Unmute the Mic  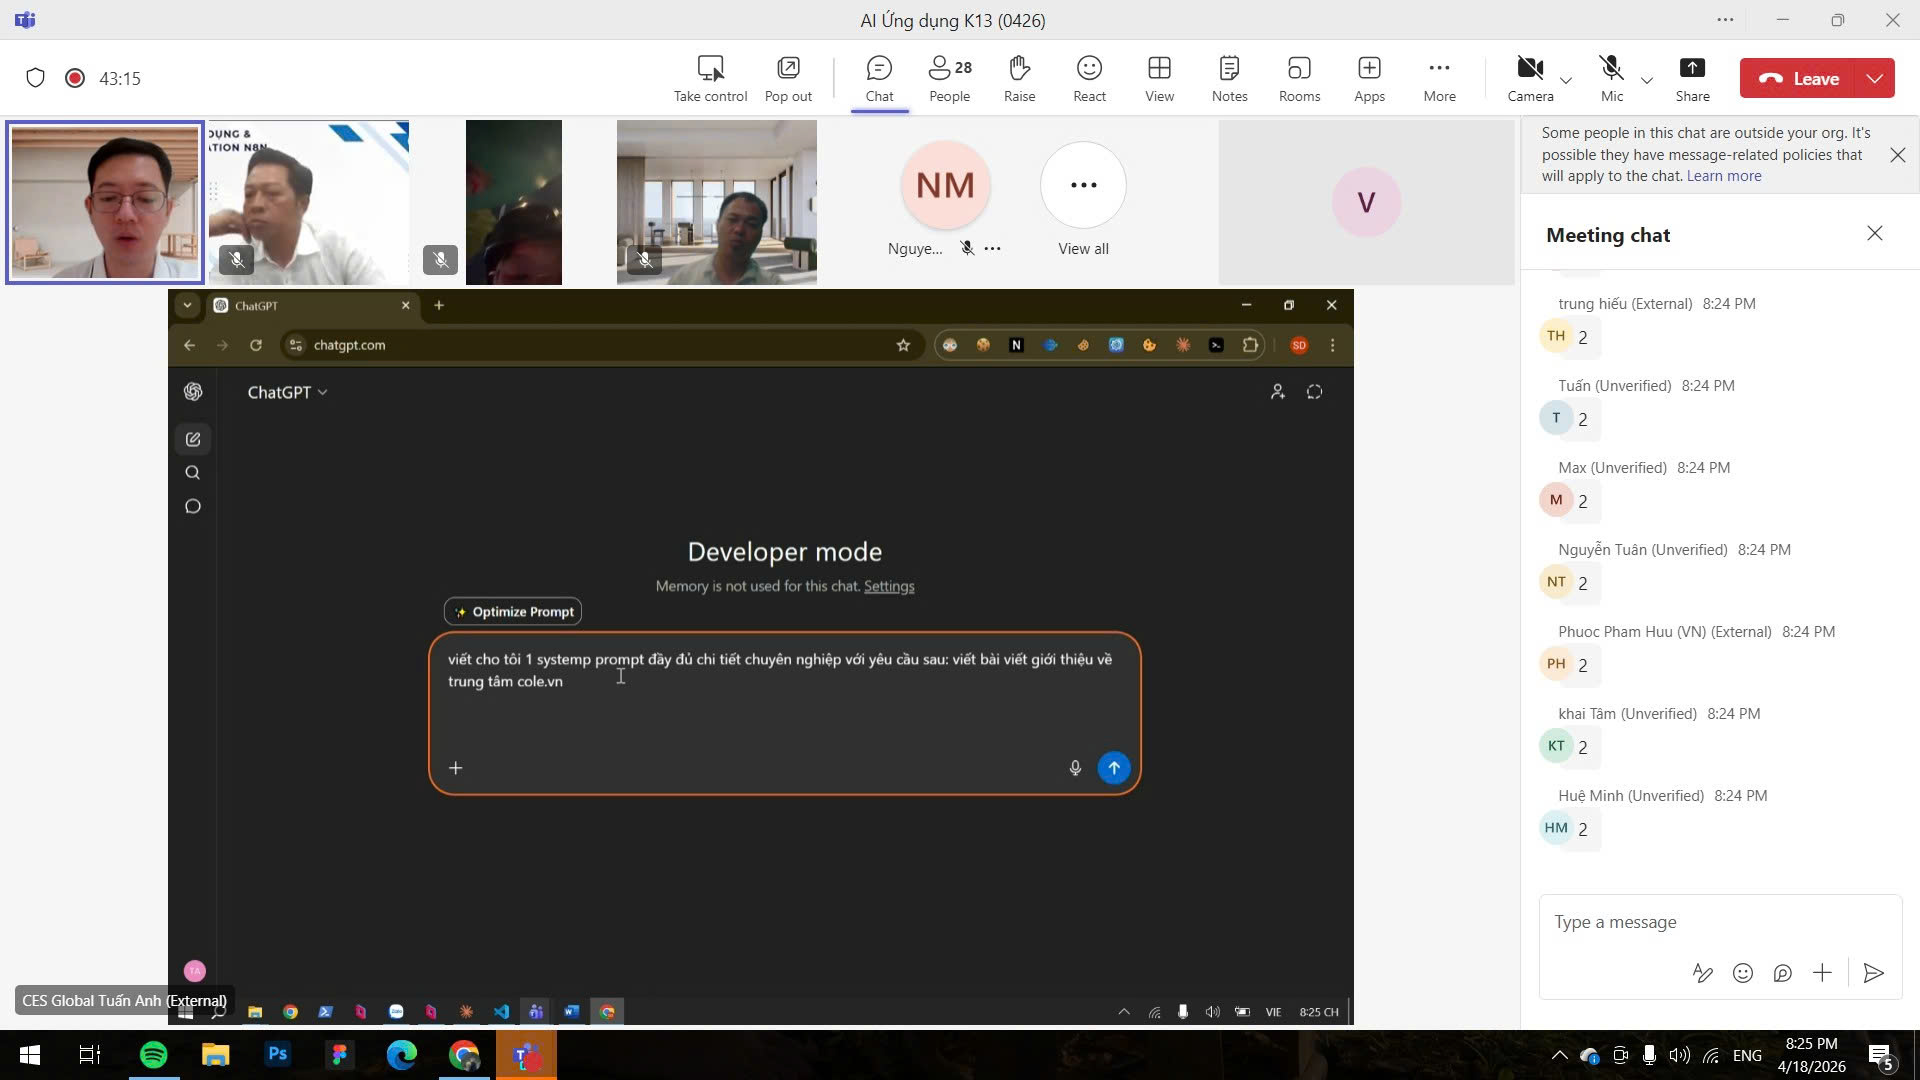(x=1611, y=78)
